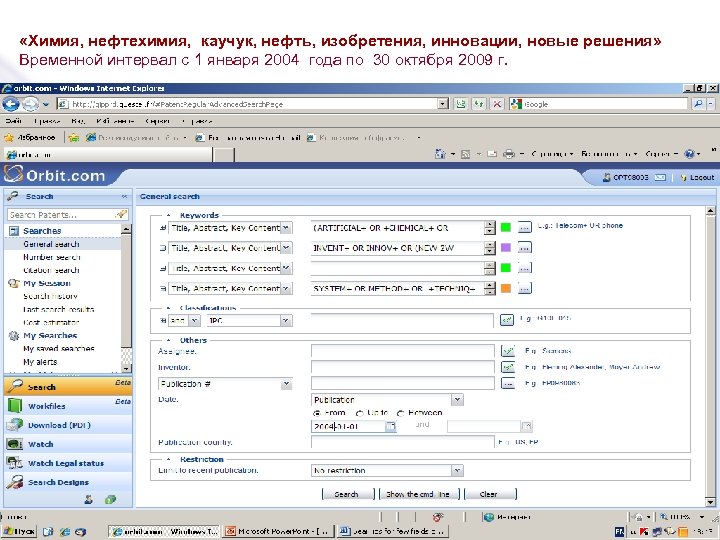Open the Assignee lookup icon
The width and height of the screenshot is (720, 540).
(x=508, y=351)
